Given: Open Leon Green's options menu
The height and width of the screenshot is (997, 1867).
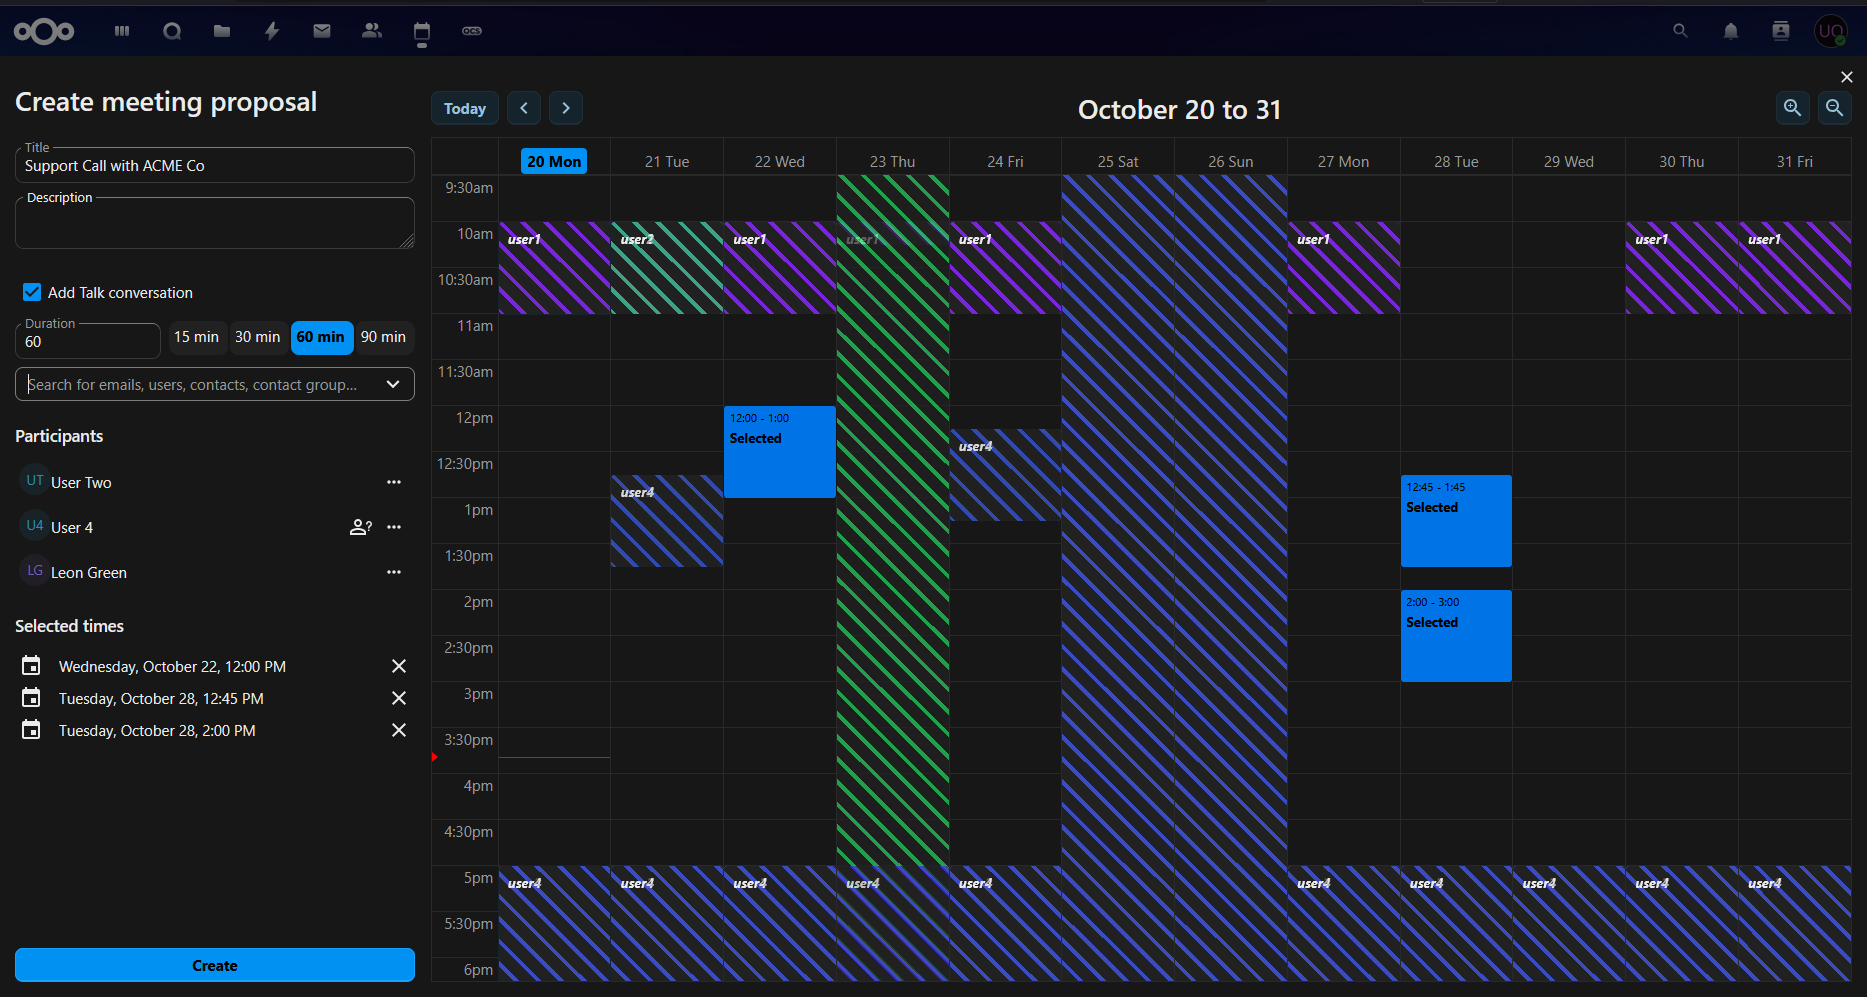Looking at the screenshot, I should (394, 572).
